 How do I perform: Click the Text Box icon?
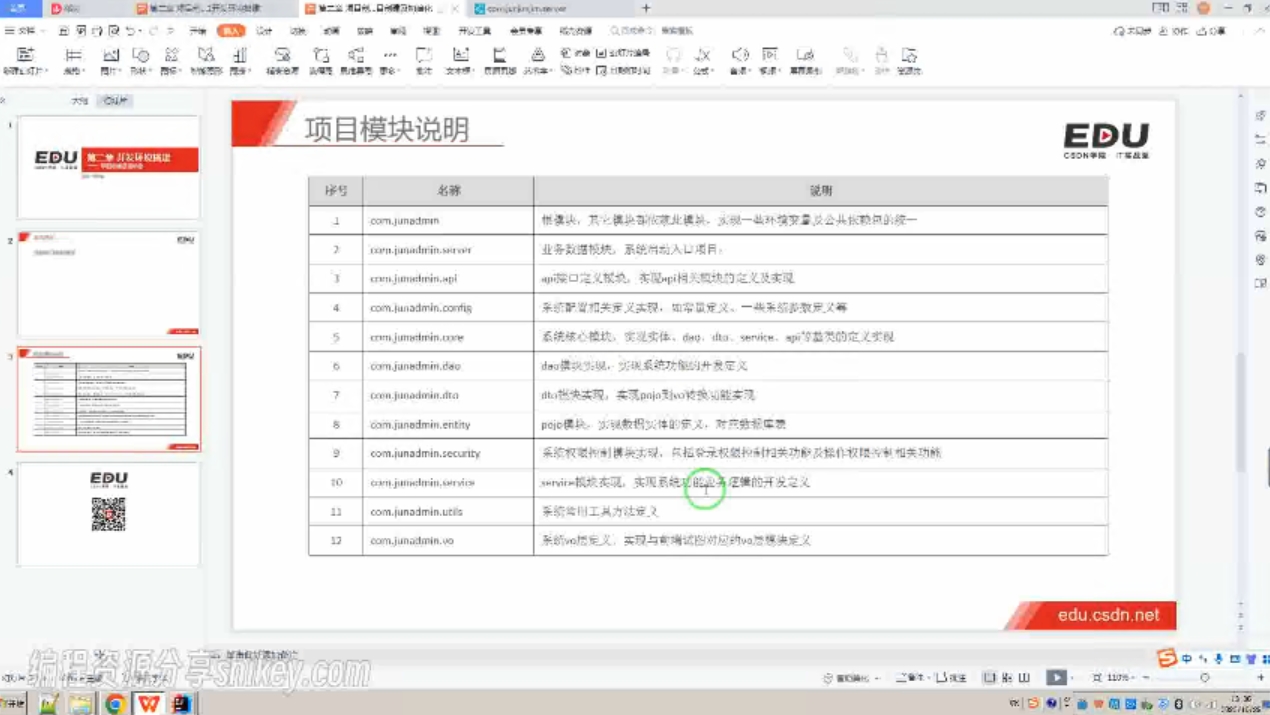(460, 56)
